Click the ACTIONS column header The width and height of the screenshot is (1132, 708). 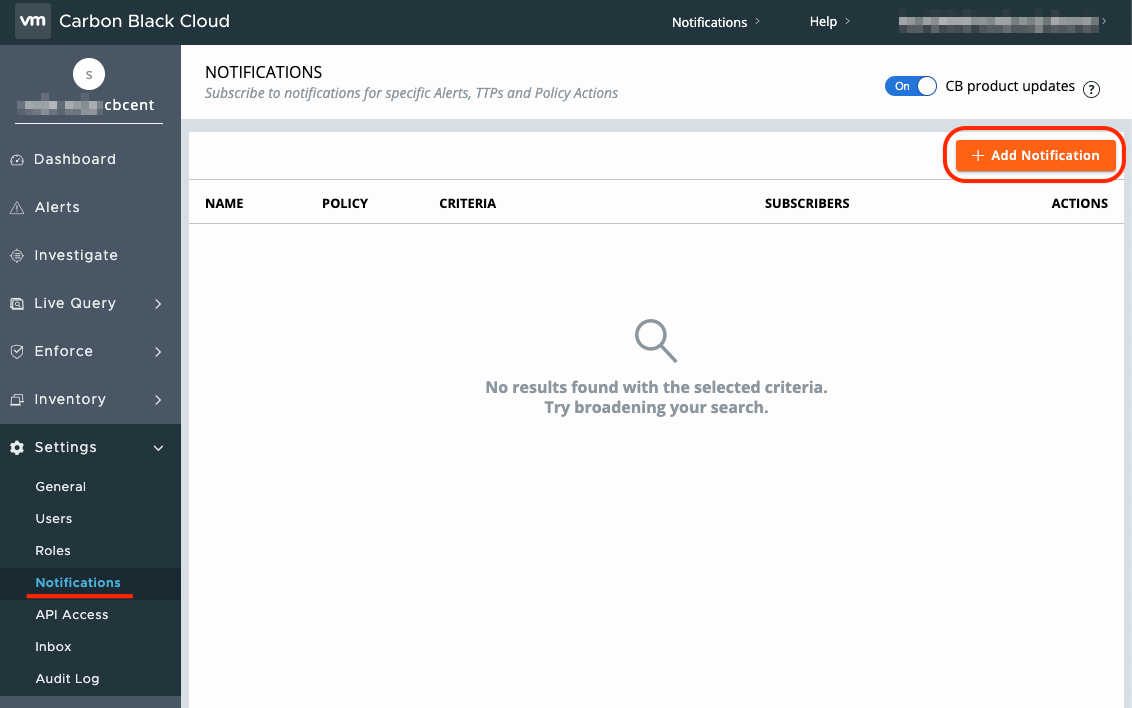[x=1079, y=204]
